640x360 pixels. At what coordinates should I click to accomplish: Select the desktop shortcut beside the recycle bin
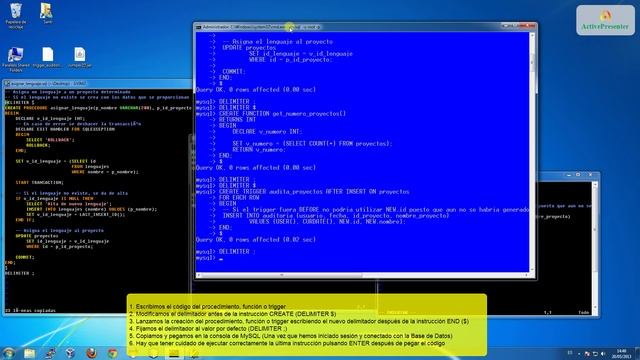[x=47, y=13]
